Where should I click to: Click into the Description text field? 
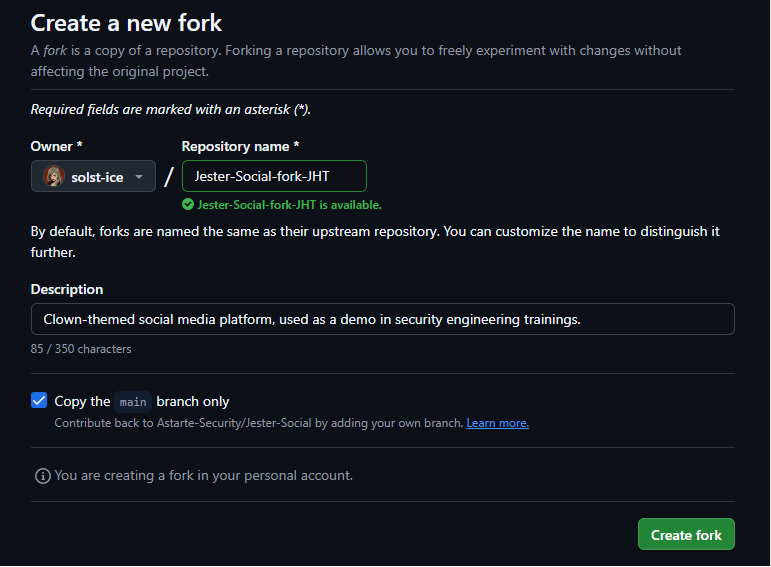point(383,319)
